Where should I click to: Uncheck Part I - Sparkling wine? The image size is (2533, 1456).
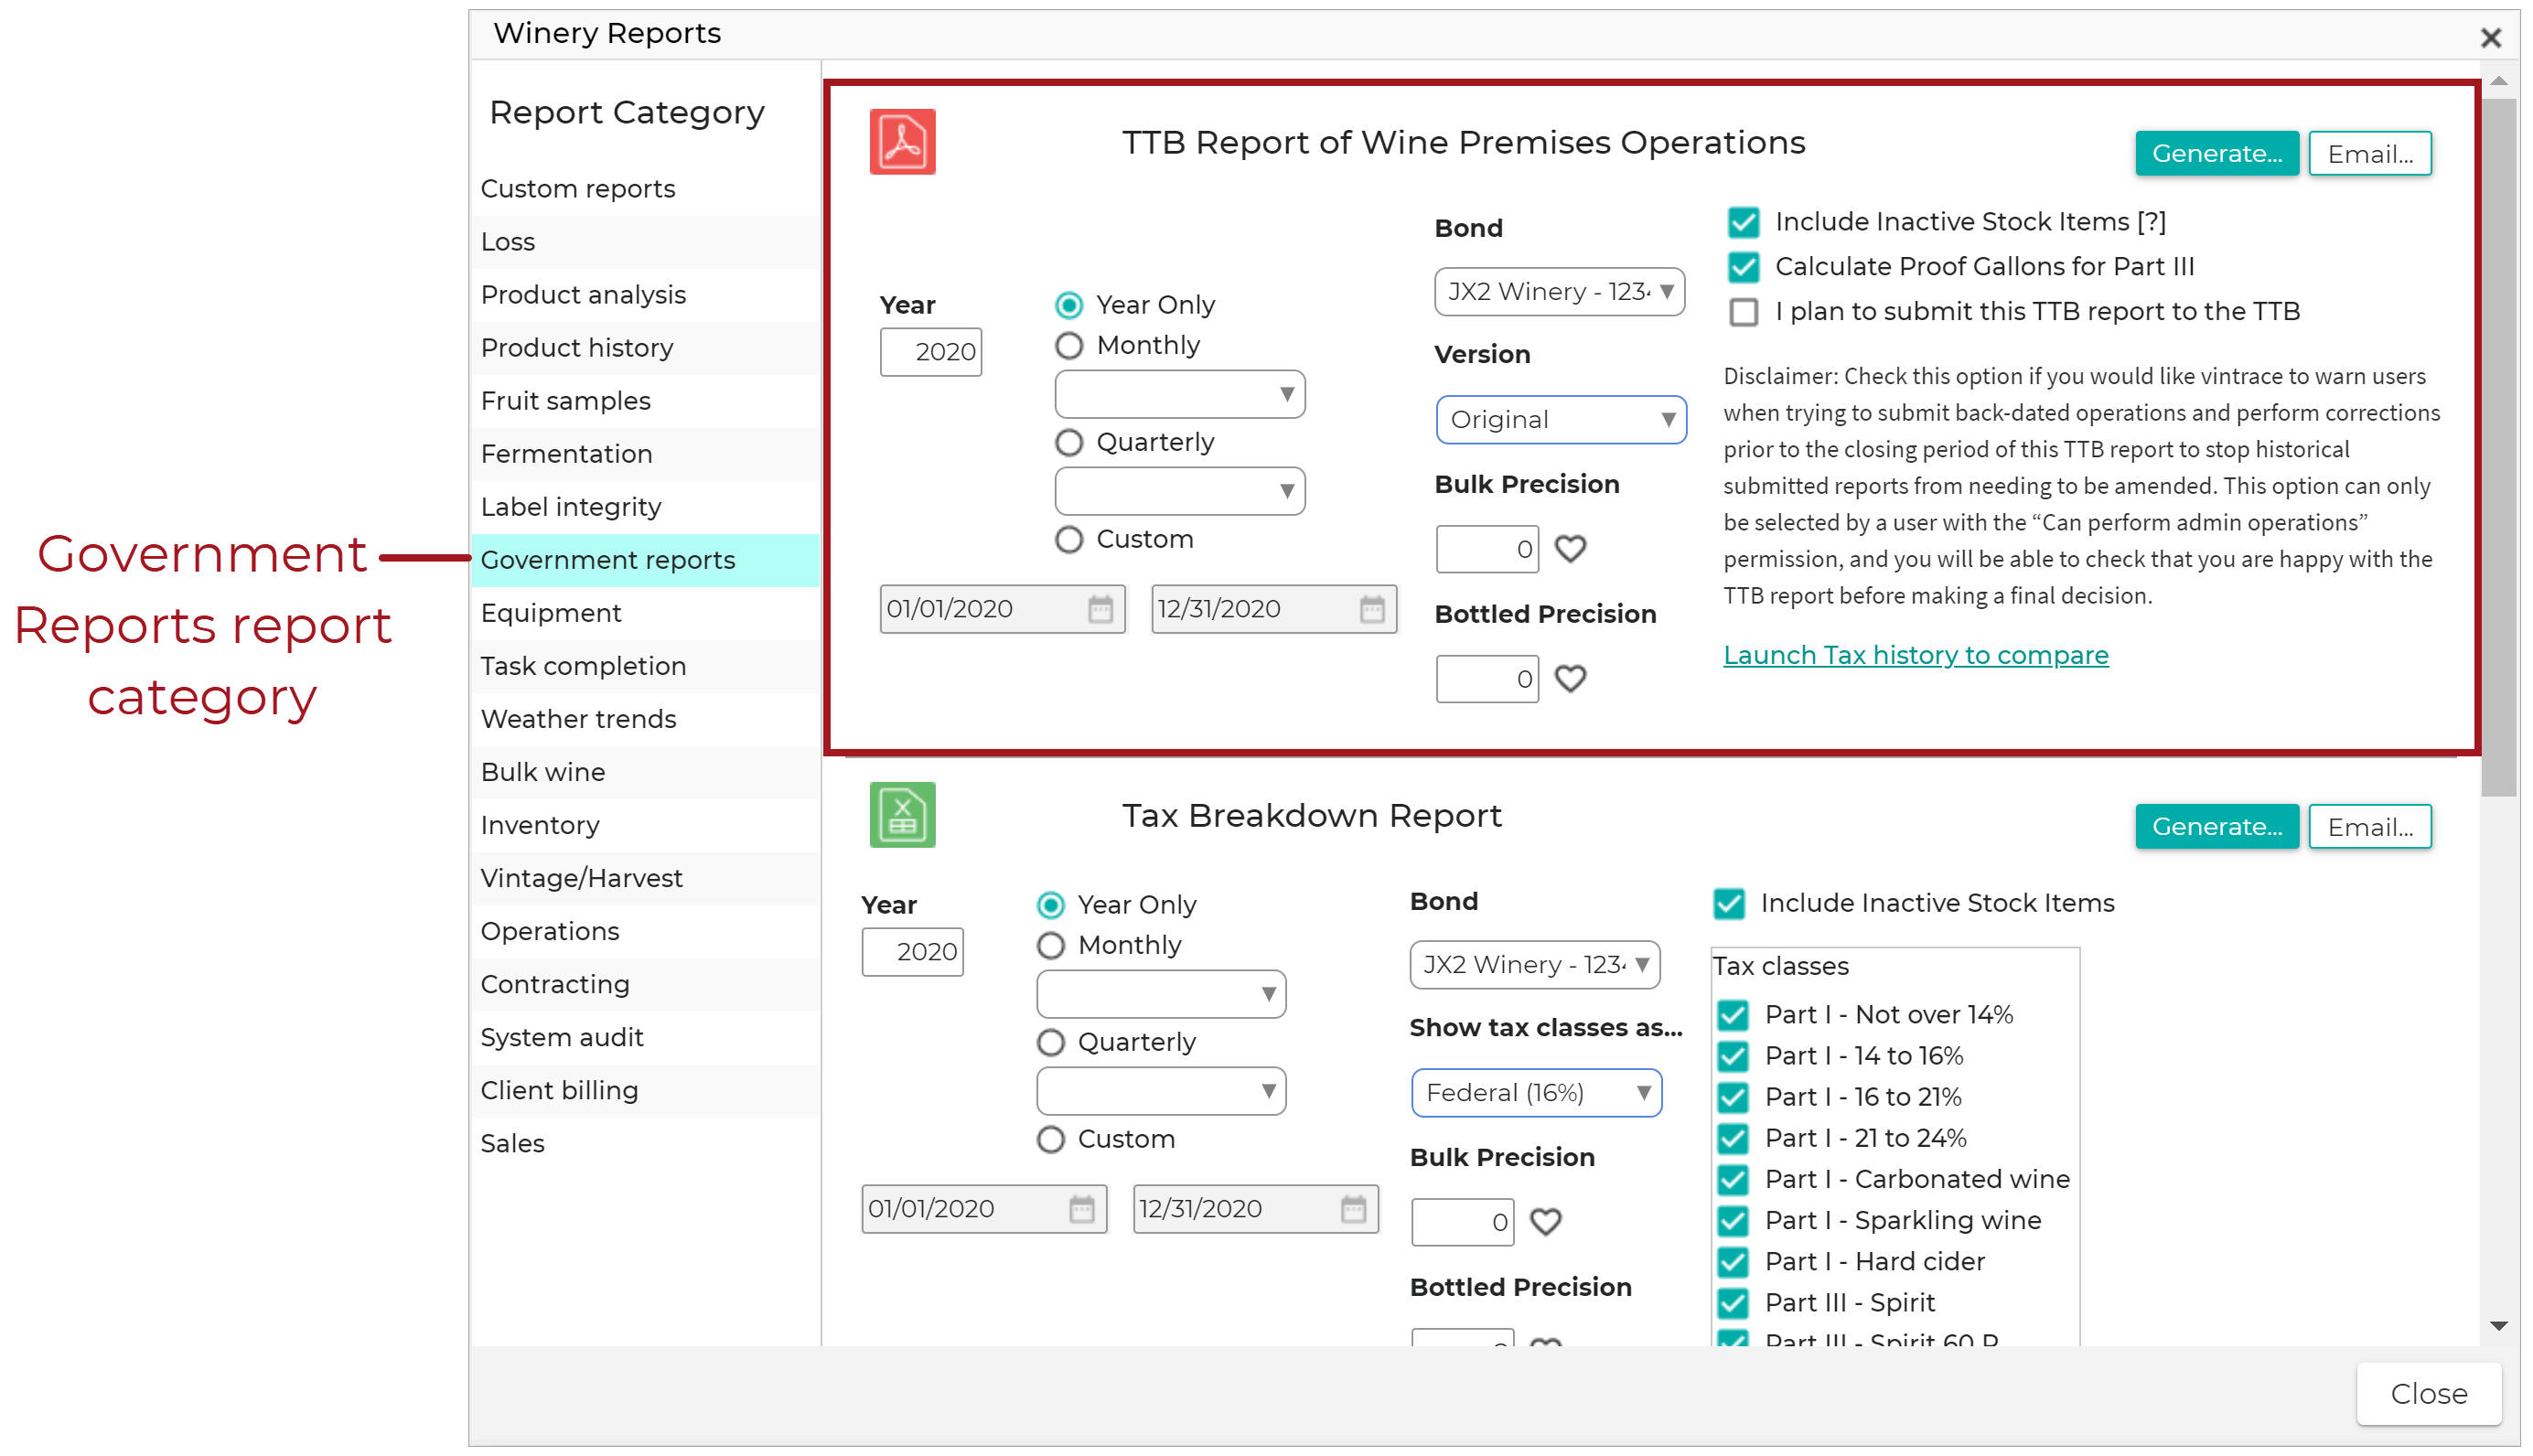pos(1732,1220)
